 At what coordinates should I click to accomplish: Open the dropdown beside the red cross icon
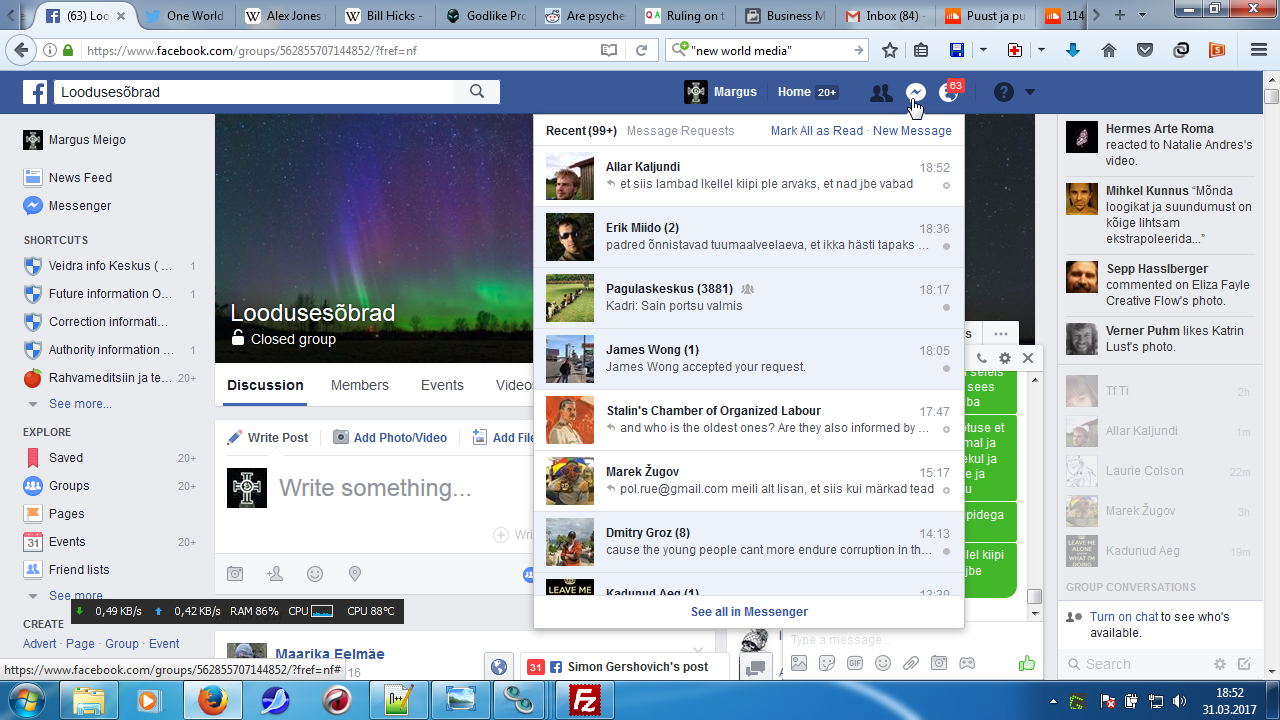coord(1041,50)
